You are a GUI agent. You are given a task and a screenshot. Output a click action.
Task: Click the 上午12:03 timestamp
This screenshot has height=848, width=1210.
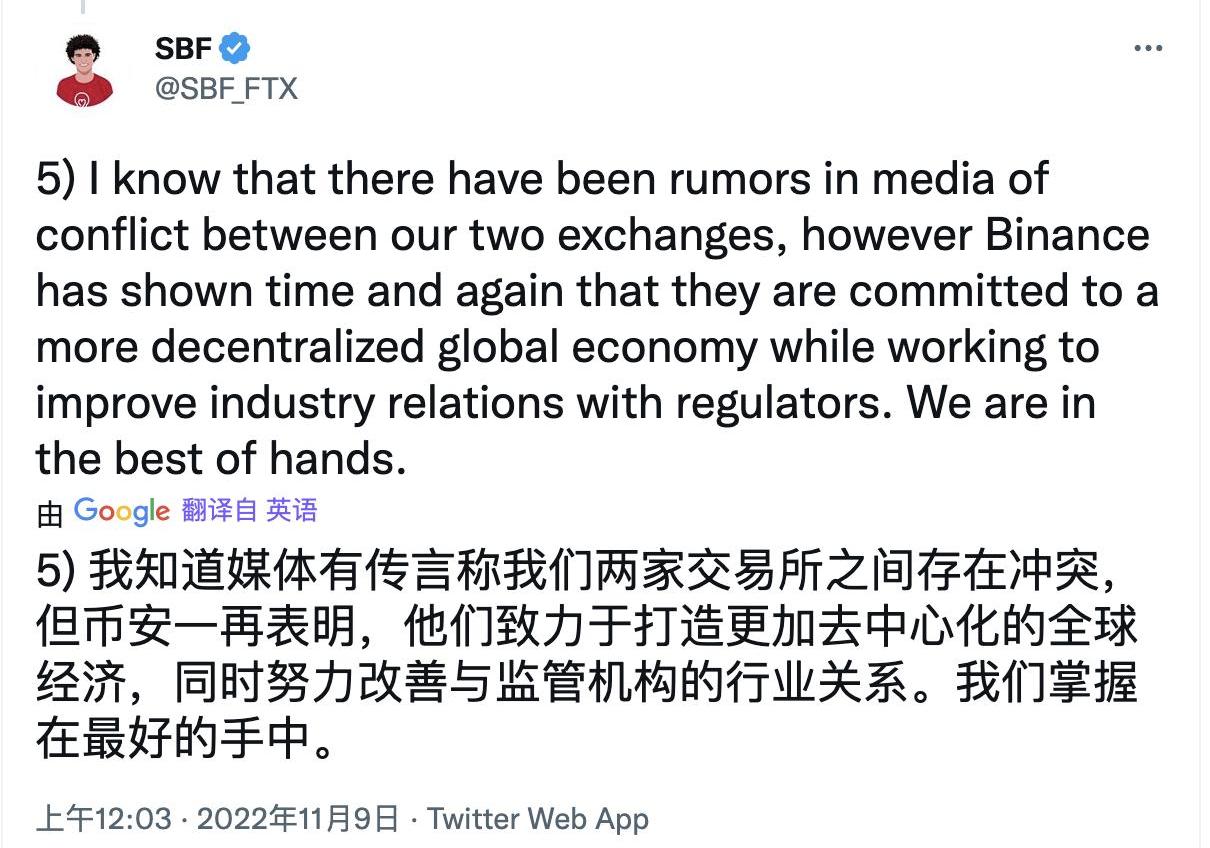(x=104, y=819)
